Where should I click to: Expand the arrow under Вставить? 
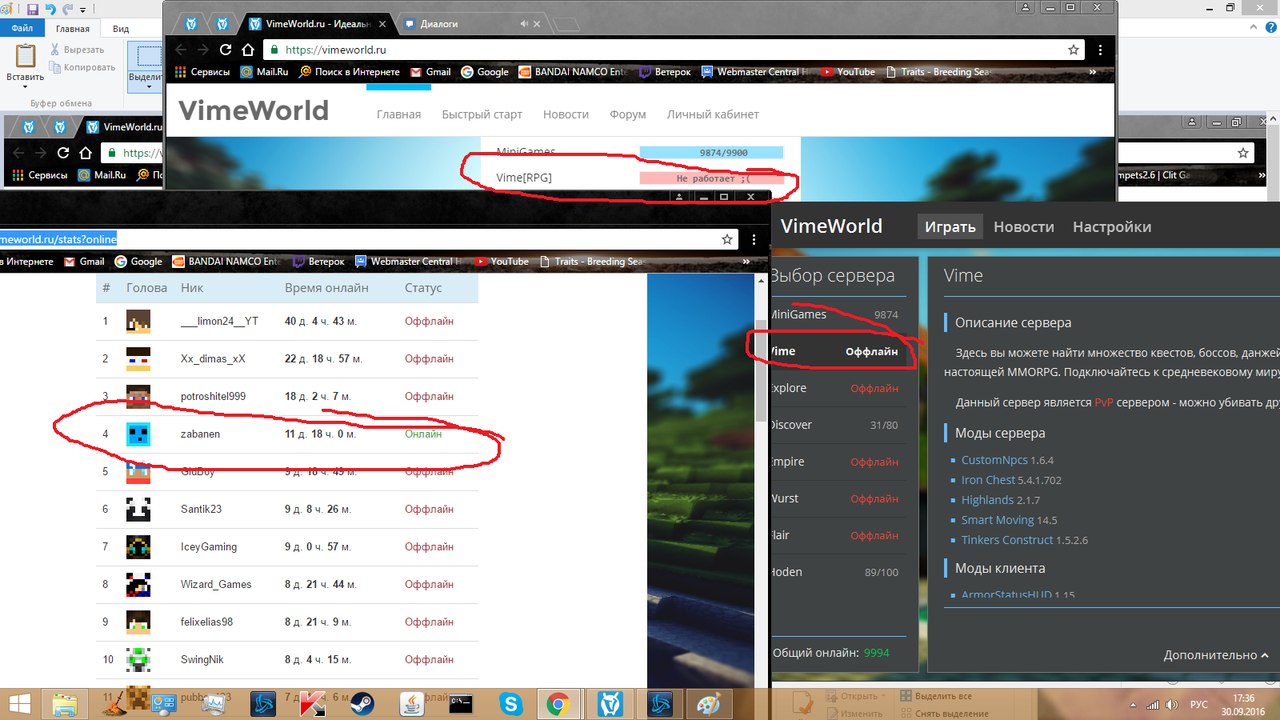pyautogui.click(x=25, y=87)
